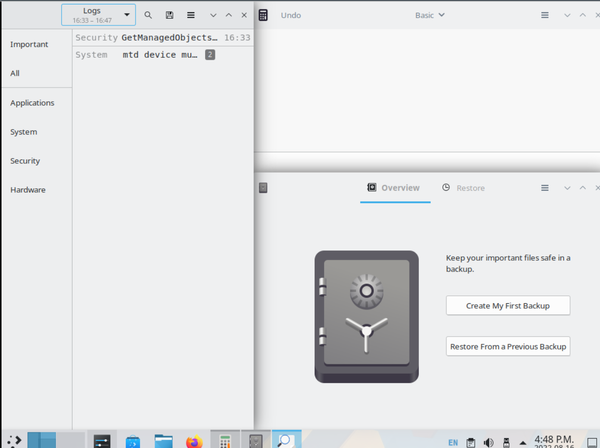Open the Logs window hamburger menu
The width and height of the screenshot is (600, 448).
coord(191,15)
